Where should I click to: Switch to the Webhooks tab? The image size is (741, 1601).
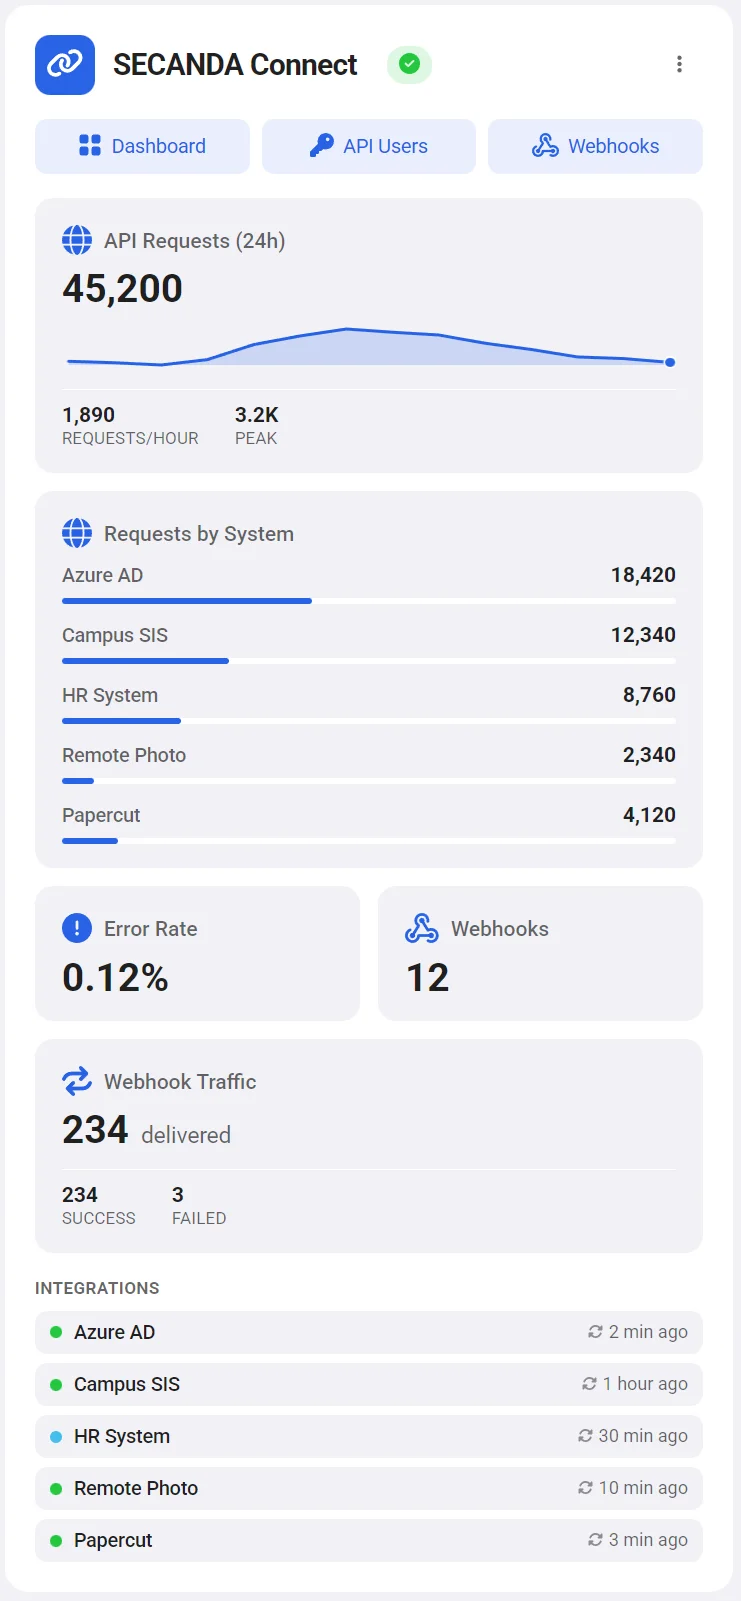click(x=595, y=145)
